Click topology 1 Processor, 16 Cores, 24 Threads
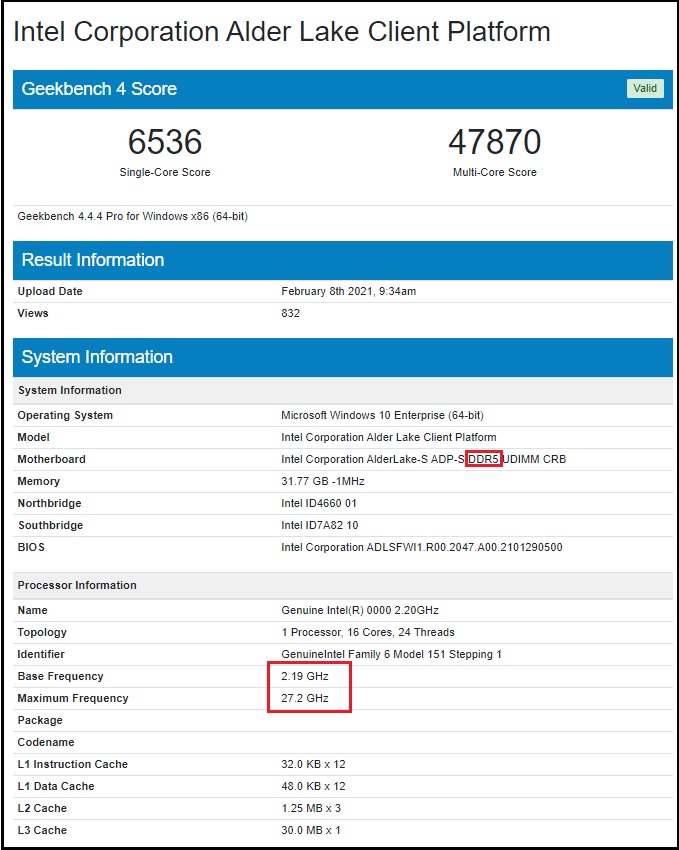 368,632
